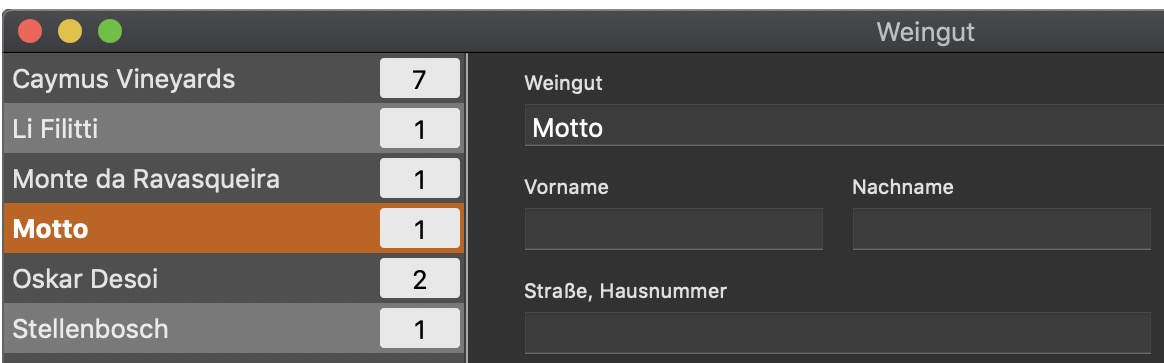Click the count badge 7 beside Caymus Vineyards
The height and width of the screenshot is (363, 1164).
(420, 79)
